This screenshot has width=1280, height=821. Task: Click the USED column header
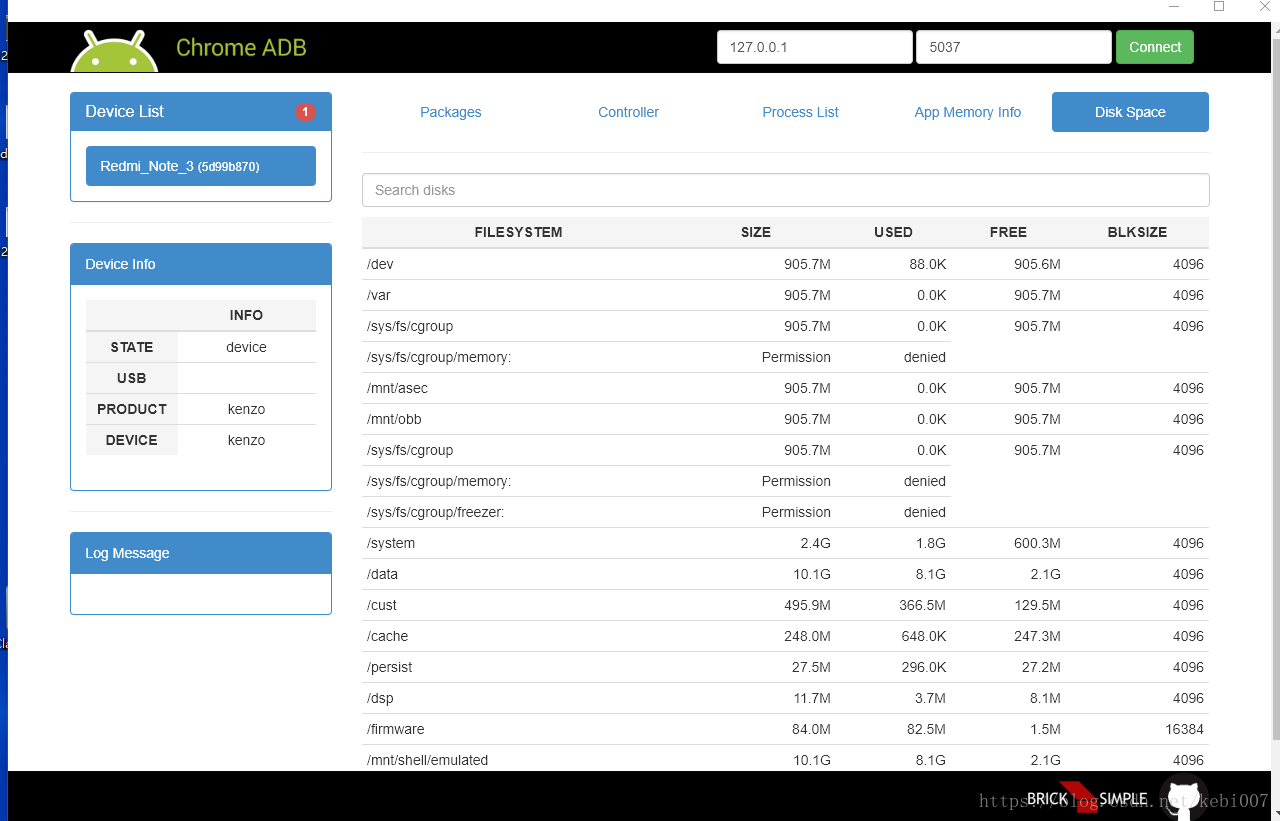tap(893, 232)
